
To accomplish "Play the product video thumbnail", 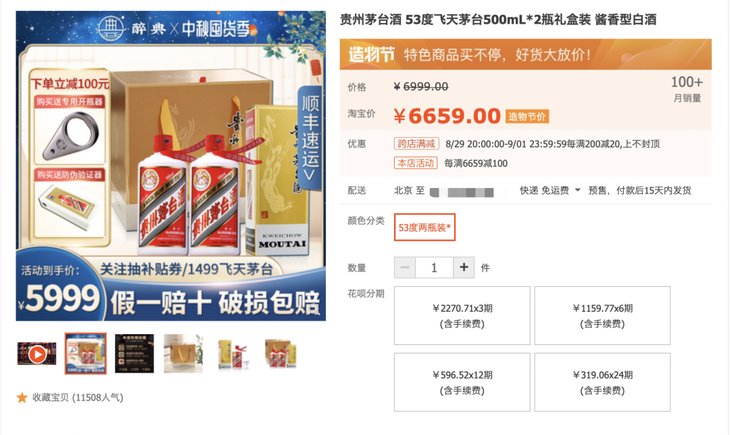I will tap(37, 354).
